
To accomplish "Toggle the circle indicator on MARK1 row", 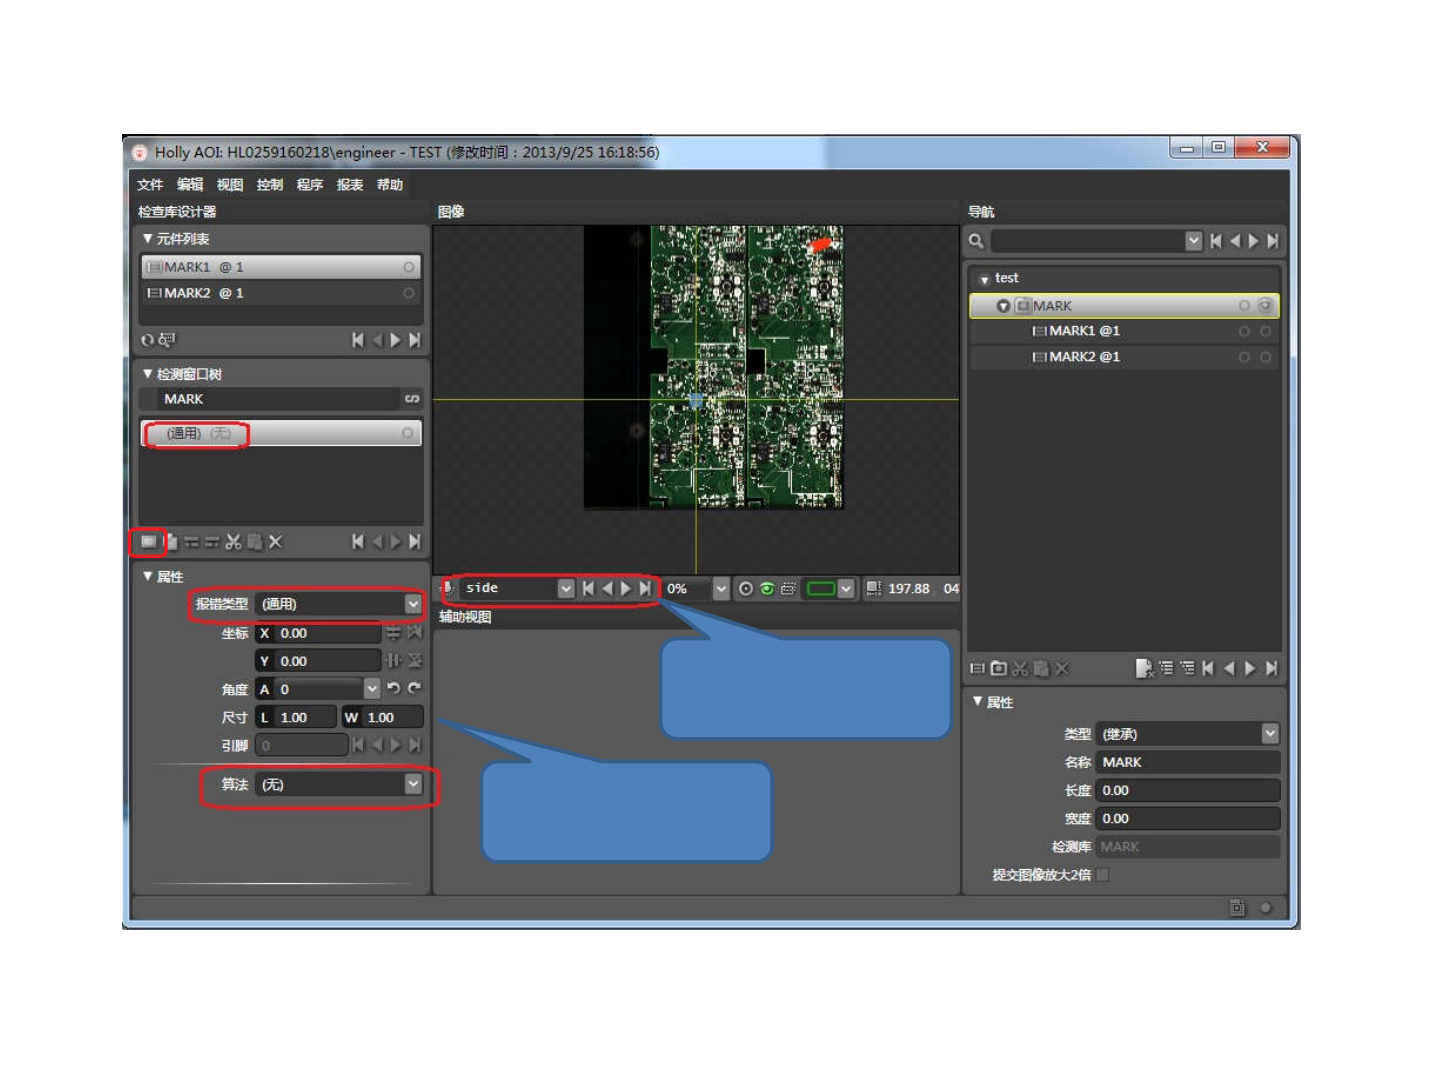I will [408, 267].
